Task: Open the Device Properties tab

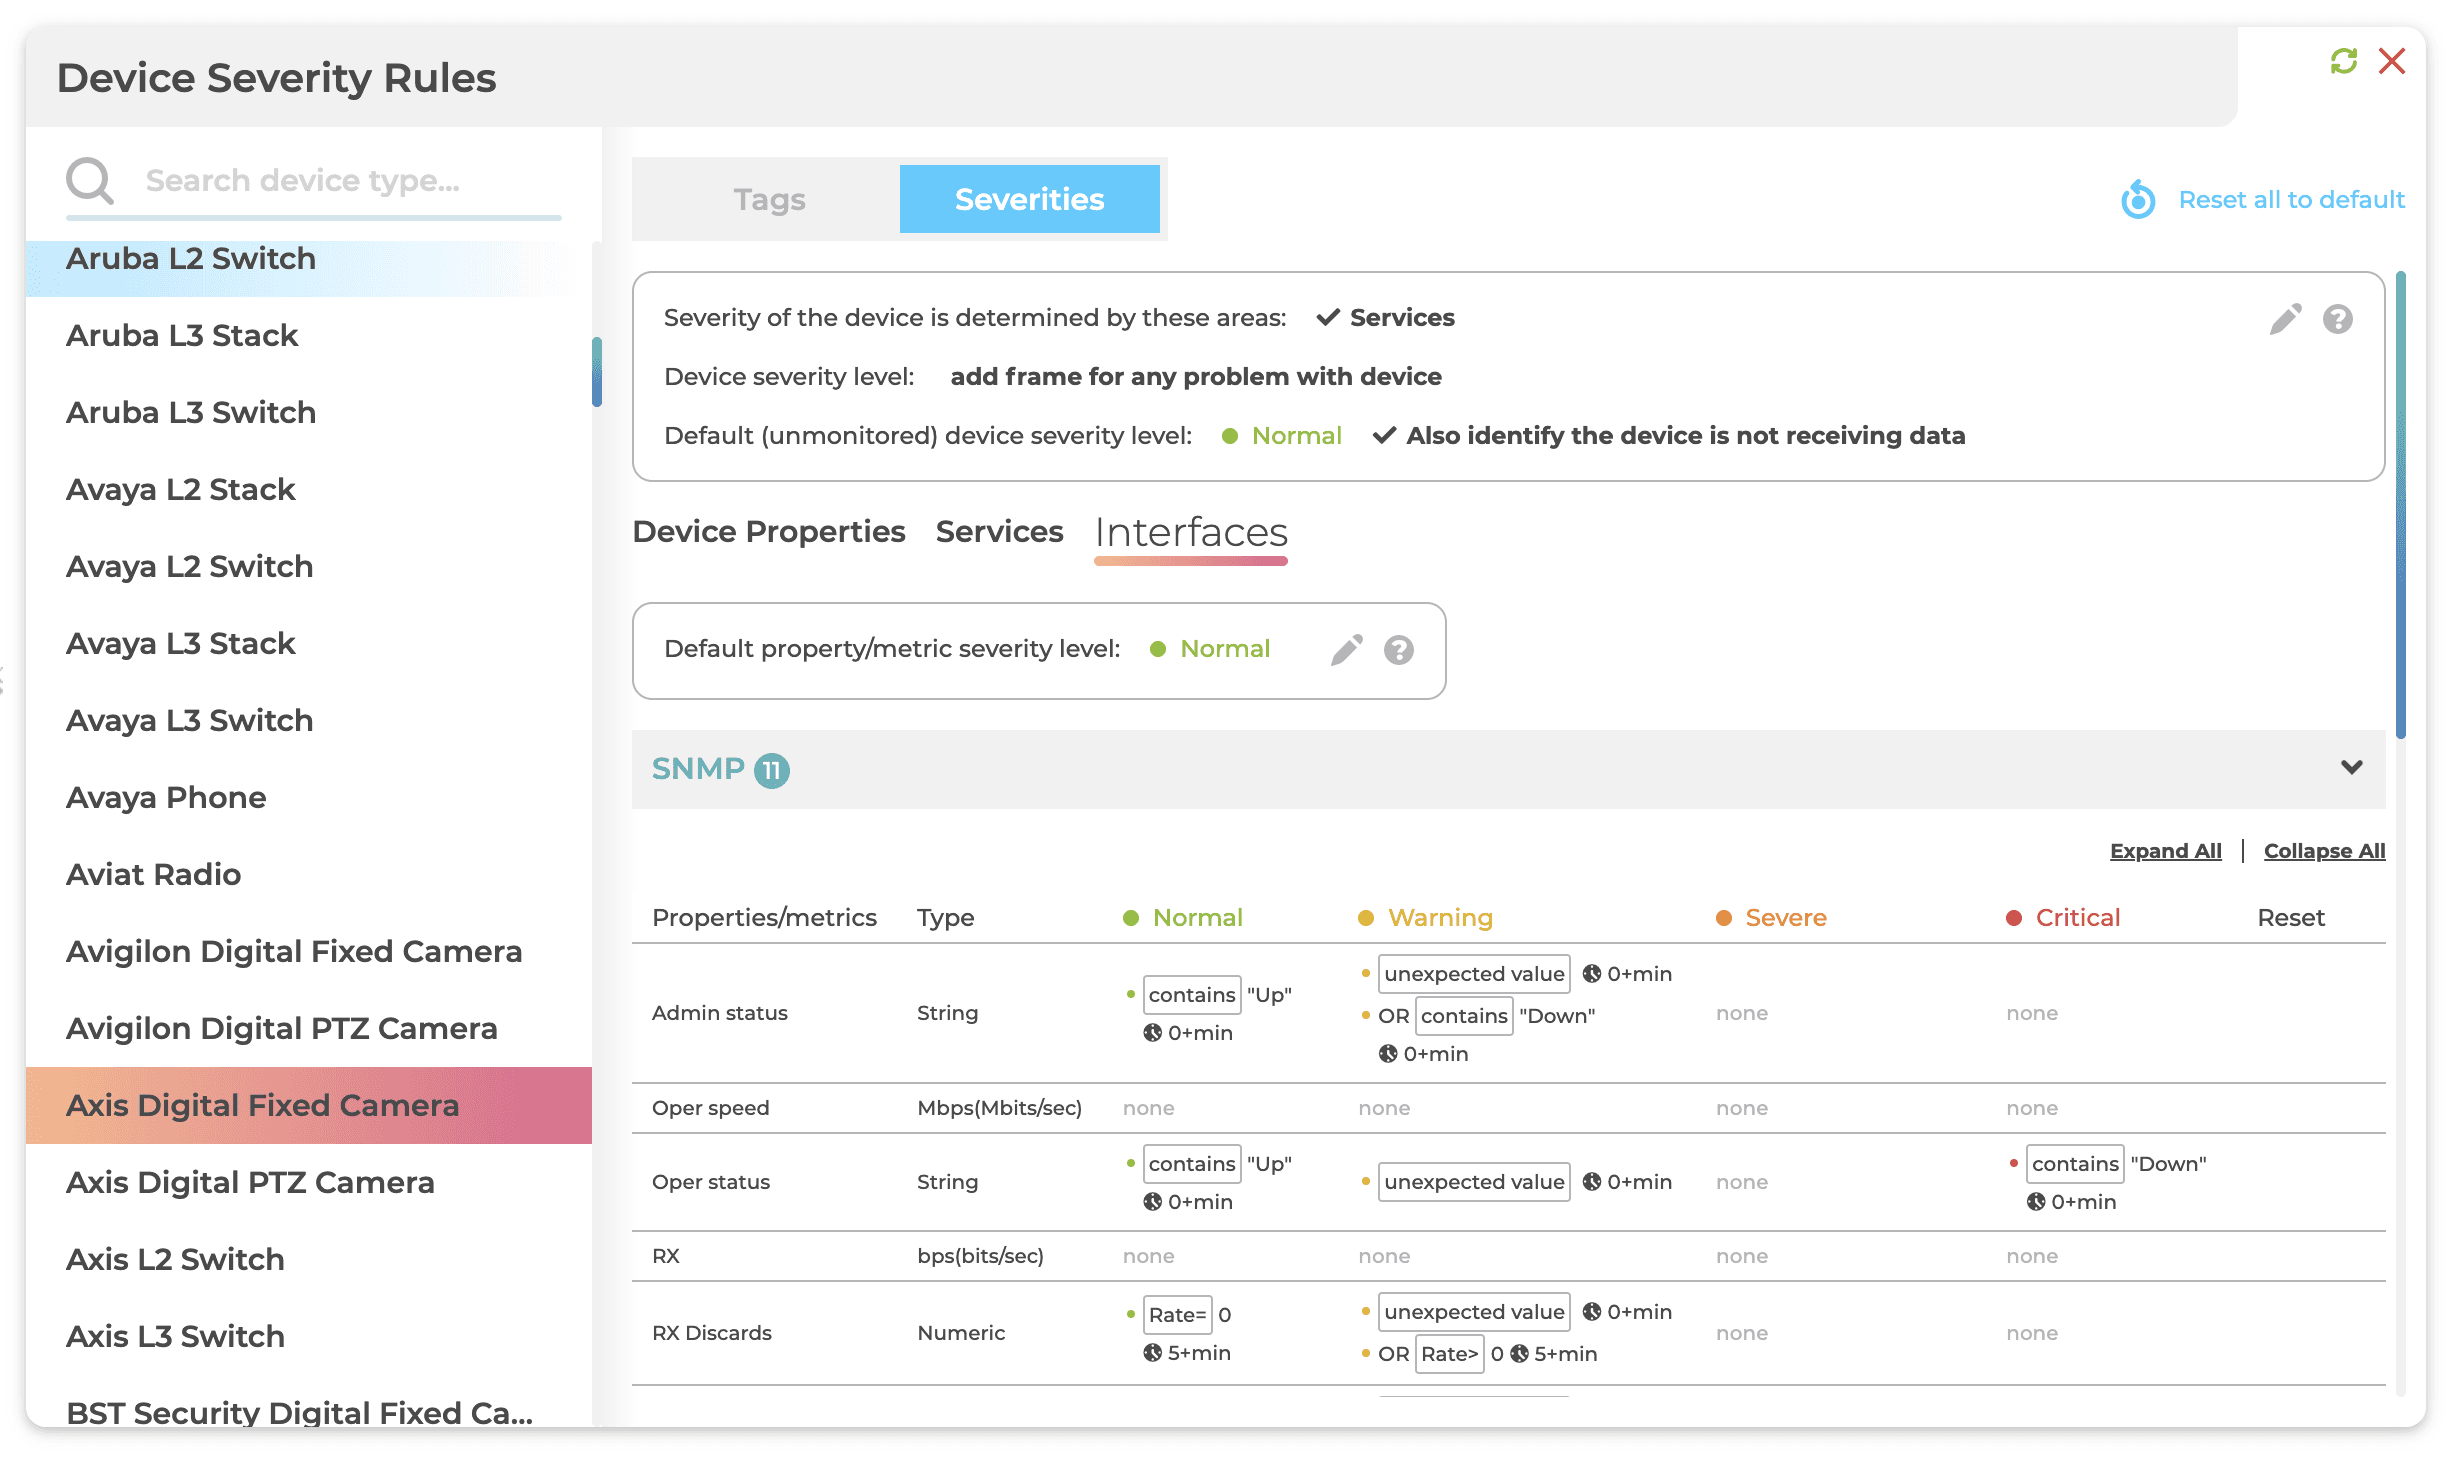Action: point(768,532)
